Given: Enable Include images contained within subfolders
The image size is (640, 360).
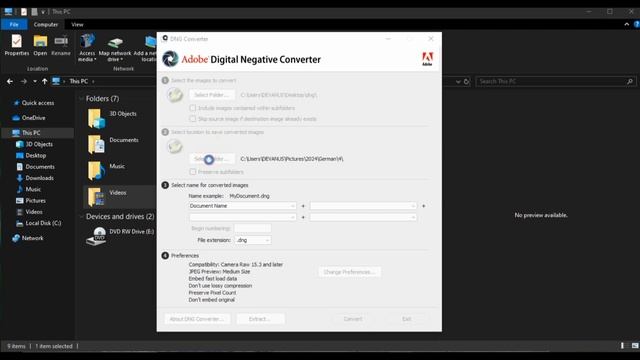Looking at the screenshot, I should [x=193, y=108].
